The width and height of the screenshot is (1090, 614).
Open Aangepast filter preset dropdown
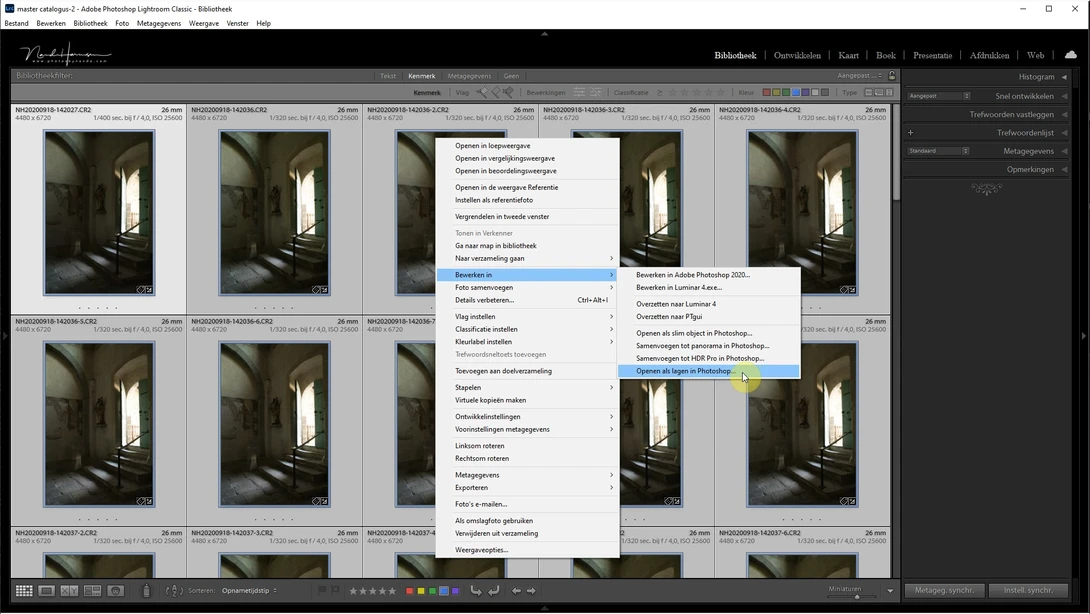click(859, 76)
